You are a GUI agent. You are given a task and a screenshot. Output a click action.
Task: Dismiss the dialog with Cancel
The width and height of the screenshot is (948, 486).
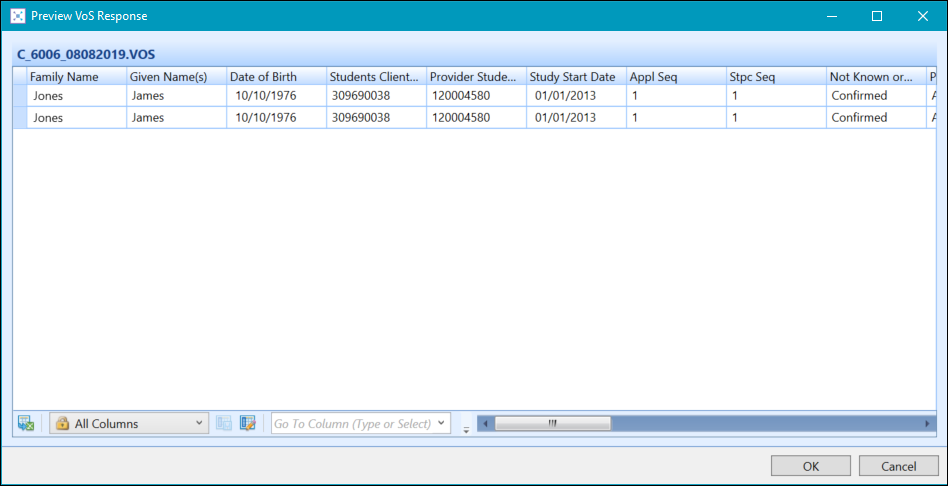pyautogui.click(x=898, y=466)
